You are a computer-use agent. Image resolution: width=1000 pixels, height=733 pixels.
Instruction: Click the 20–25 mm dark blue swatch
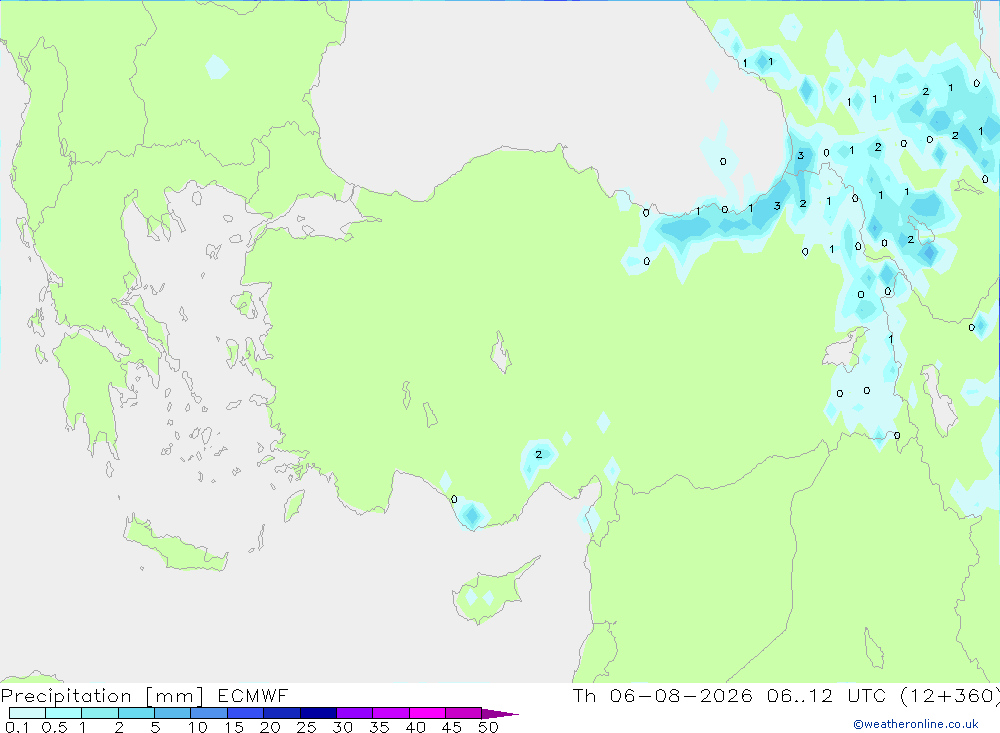282,713
